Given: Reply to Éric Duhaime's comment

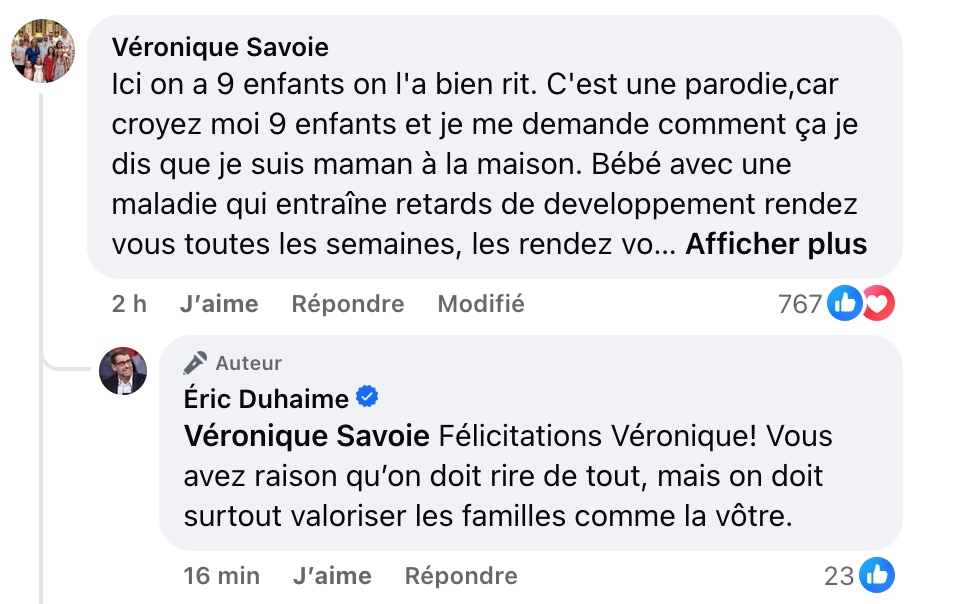Looking at the screenshot, I should [x=461, y=576].
